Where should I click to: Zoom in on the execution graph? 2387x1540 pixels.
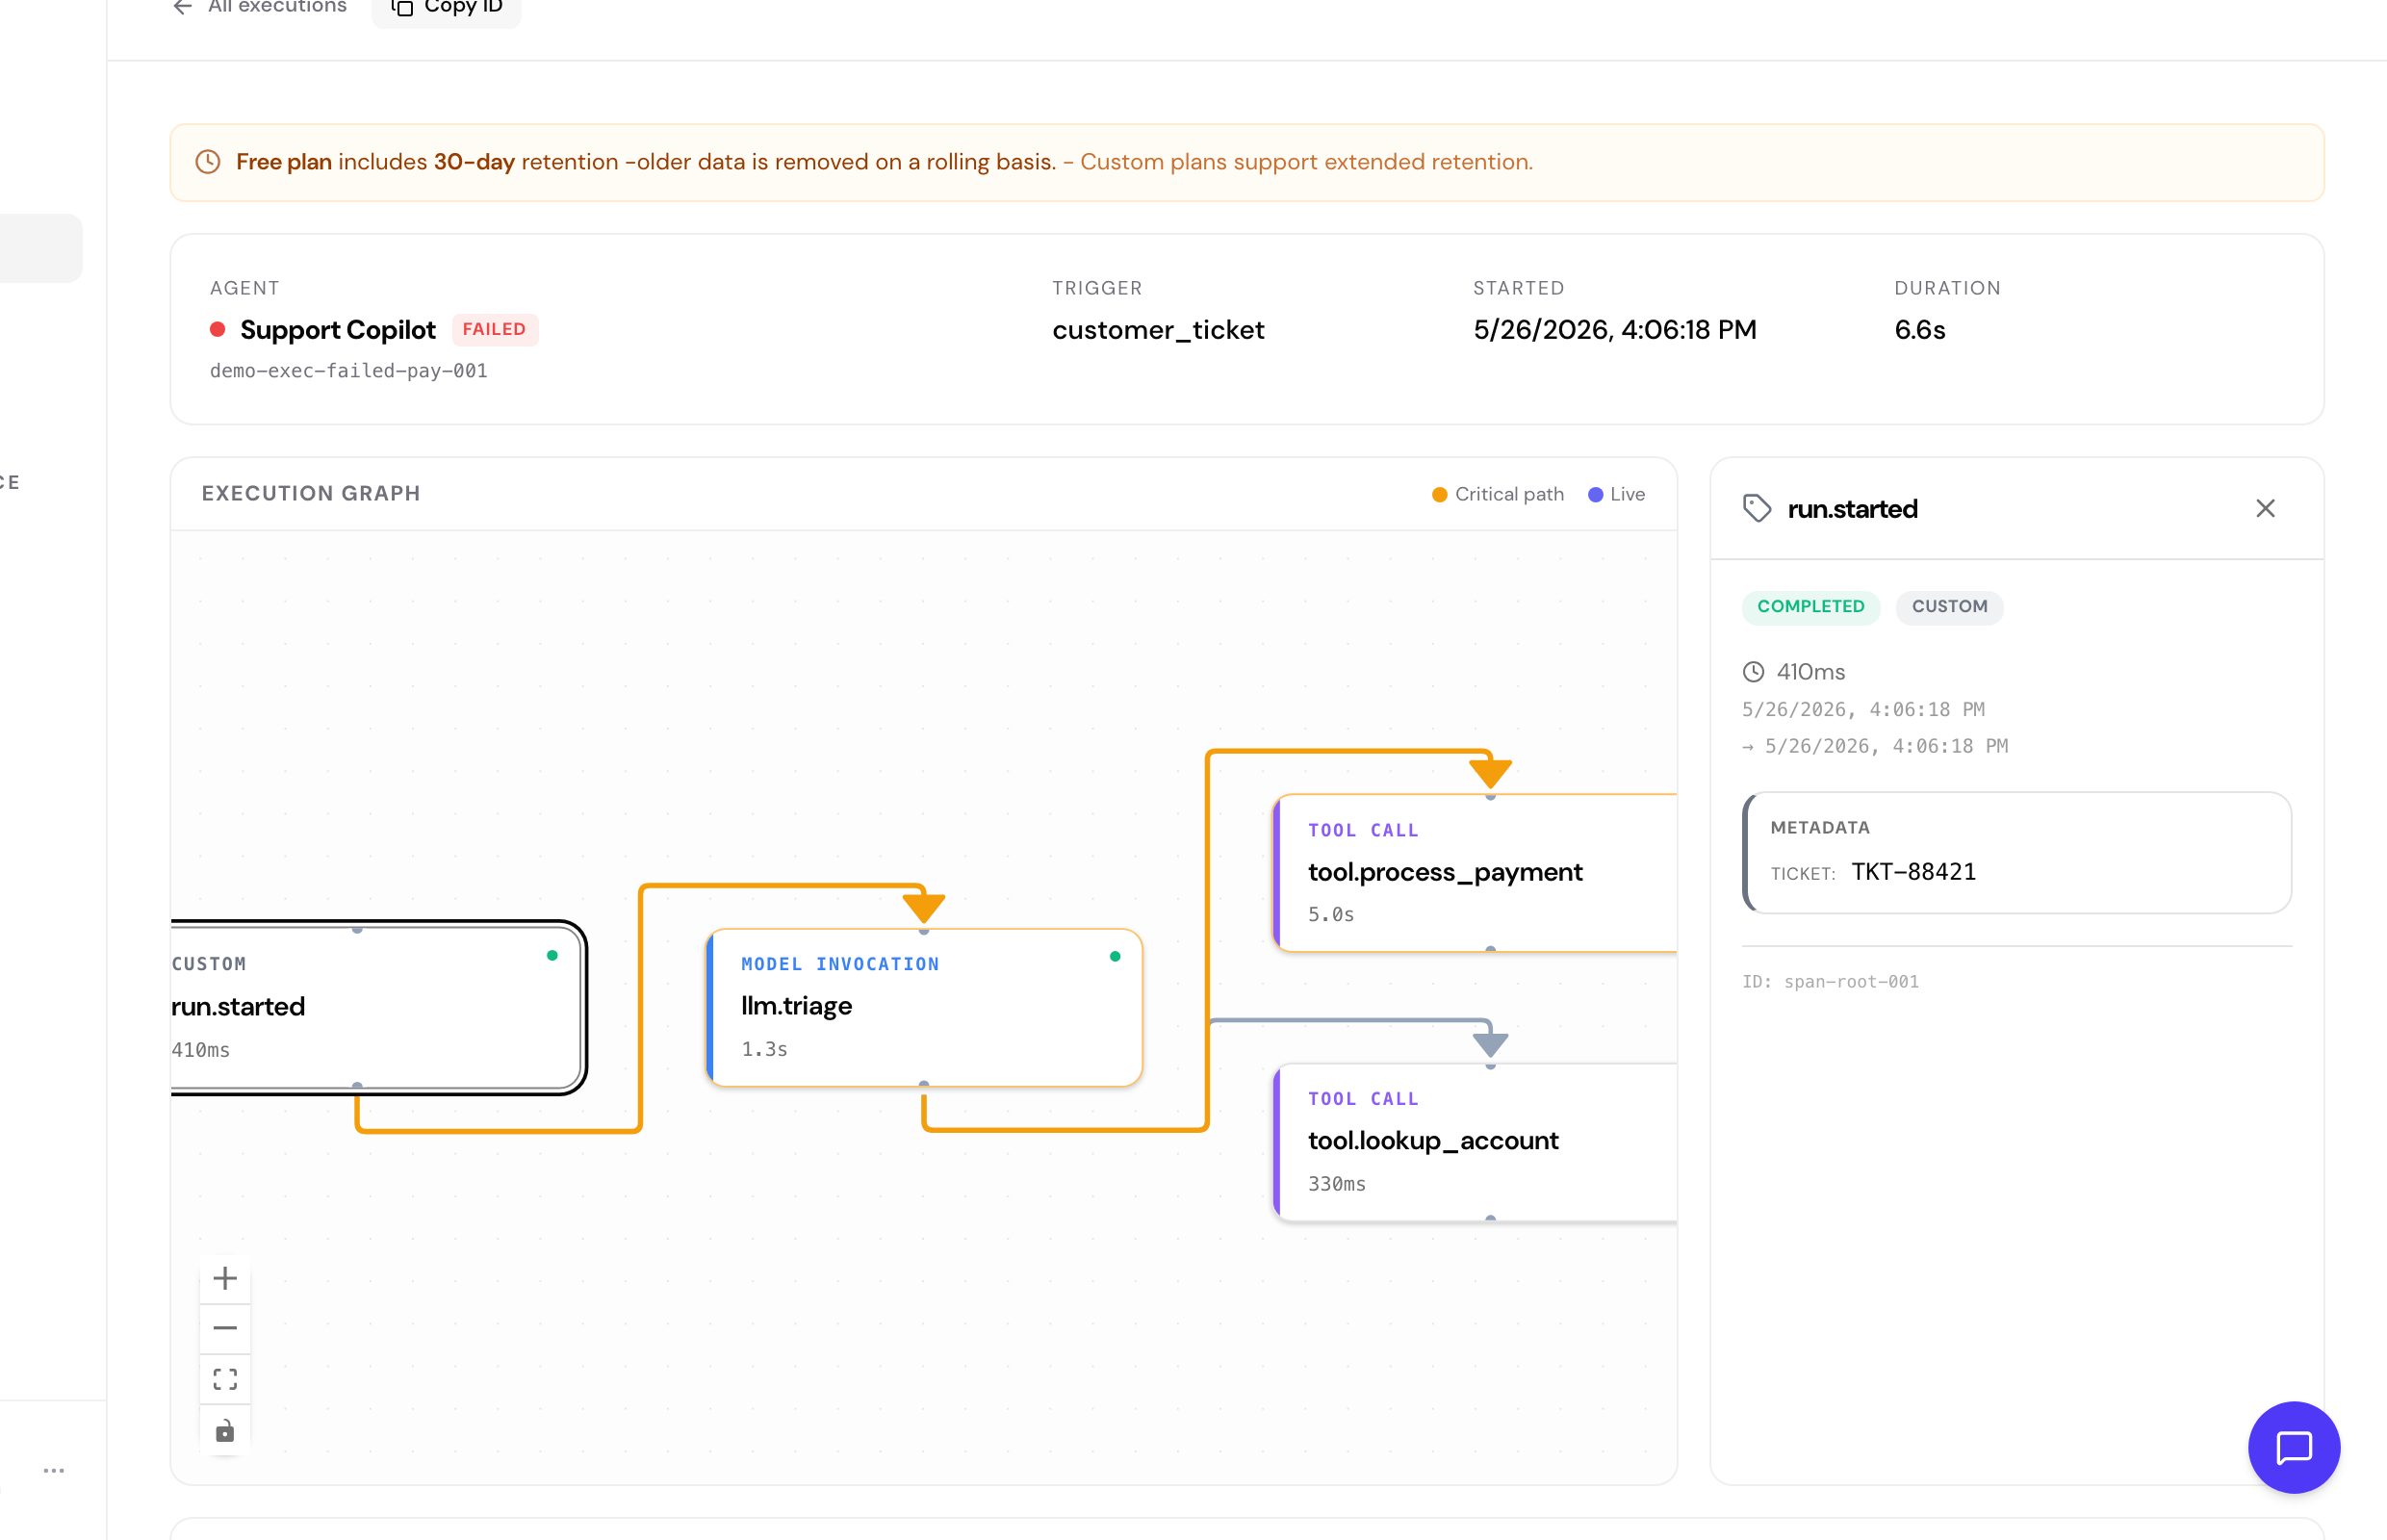click(225, 1278)
